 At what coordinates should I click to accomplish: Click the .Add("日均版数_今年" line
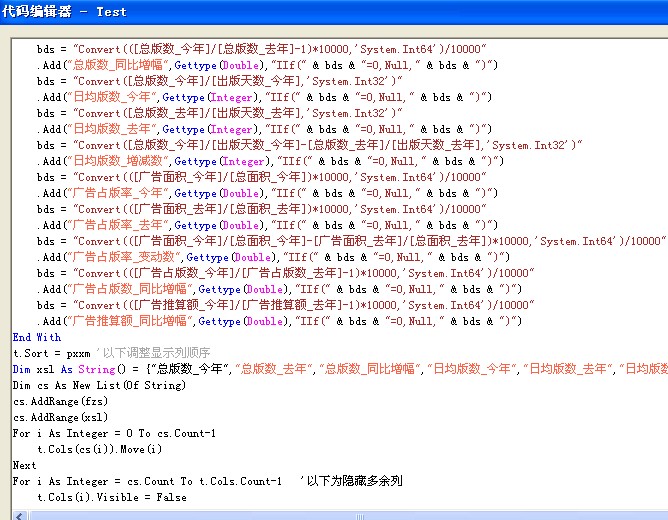pos(264,97)
